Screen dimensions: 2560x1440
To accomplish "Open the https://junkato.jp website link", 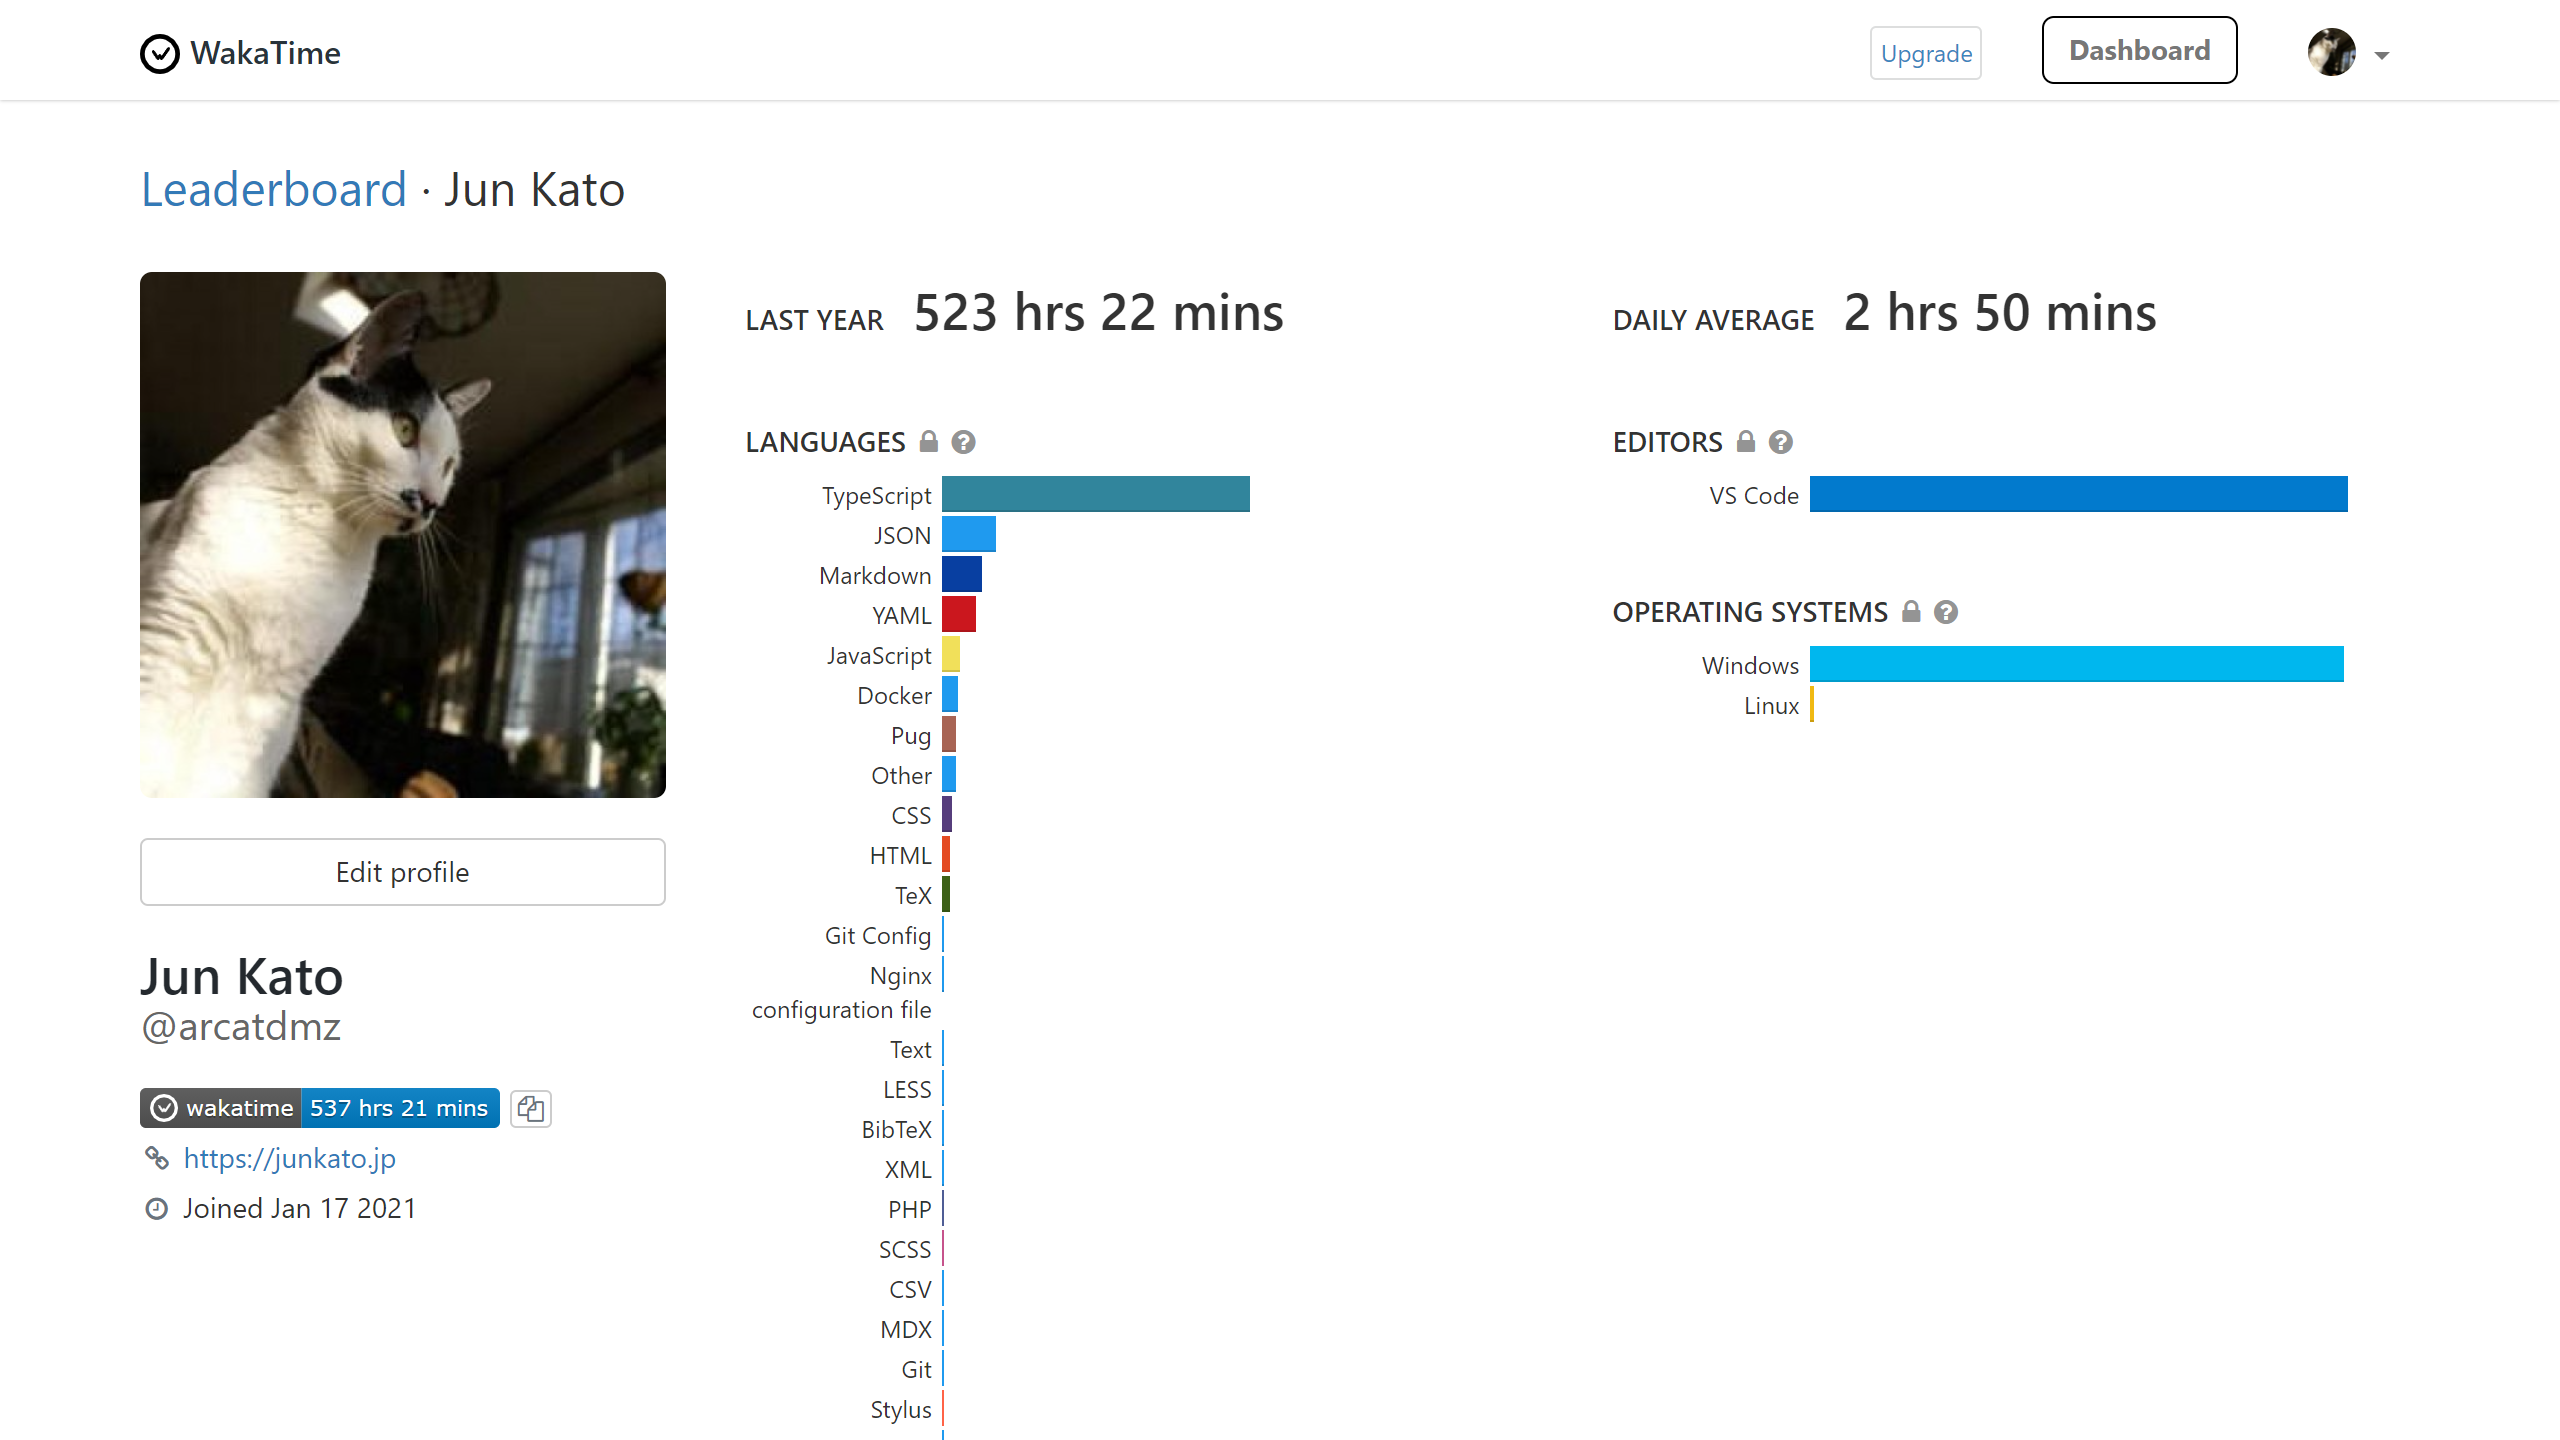I will (289, 1158).
